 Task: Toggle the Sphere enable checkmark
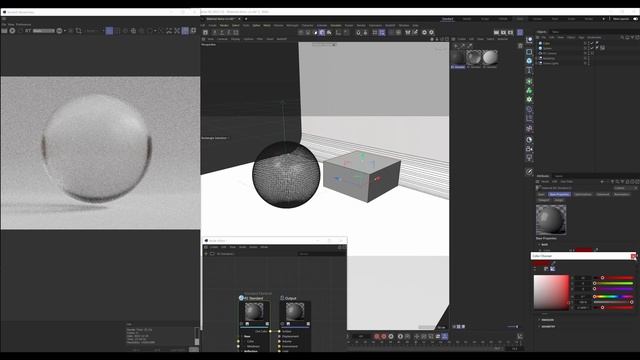pos(592,48)
